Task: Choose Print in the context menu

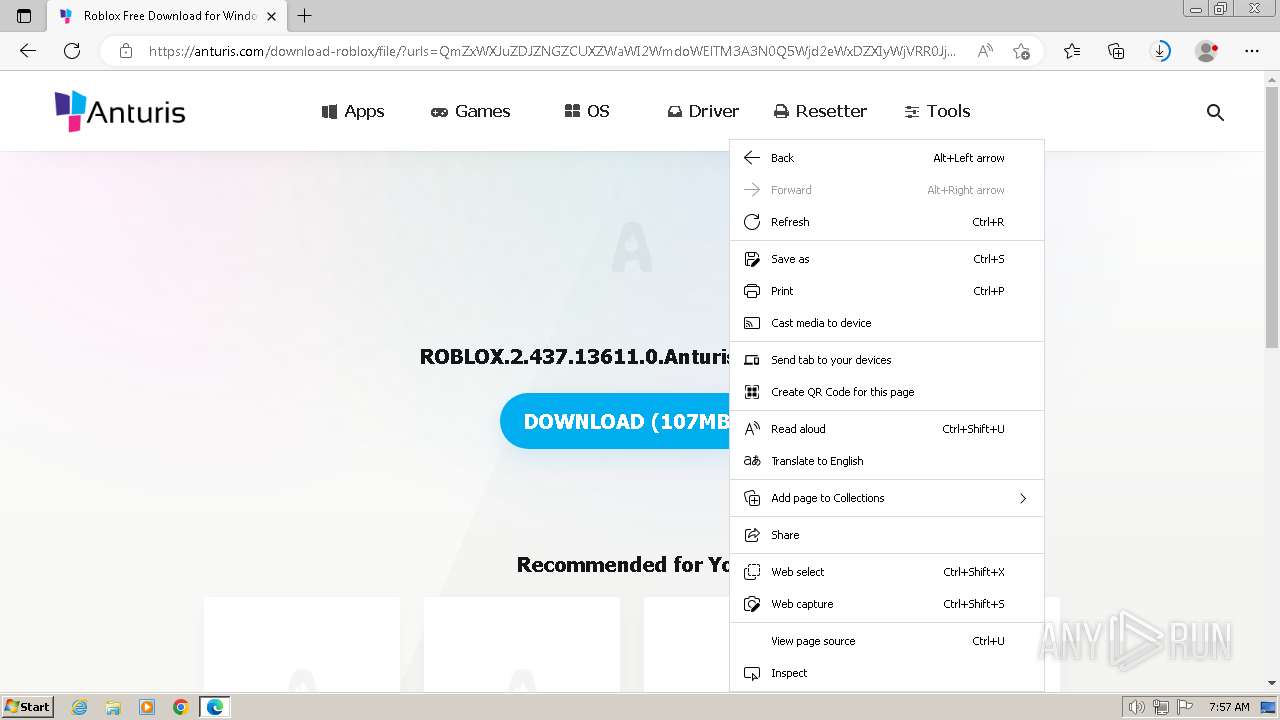Action: (887, 291)
